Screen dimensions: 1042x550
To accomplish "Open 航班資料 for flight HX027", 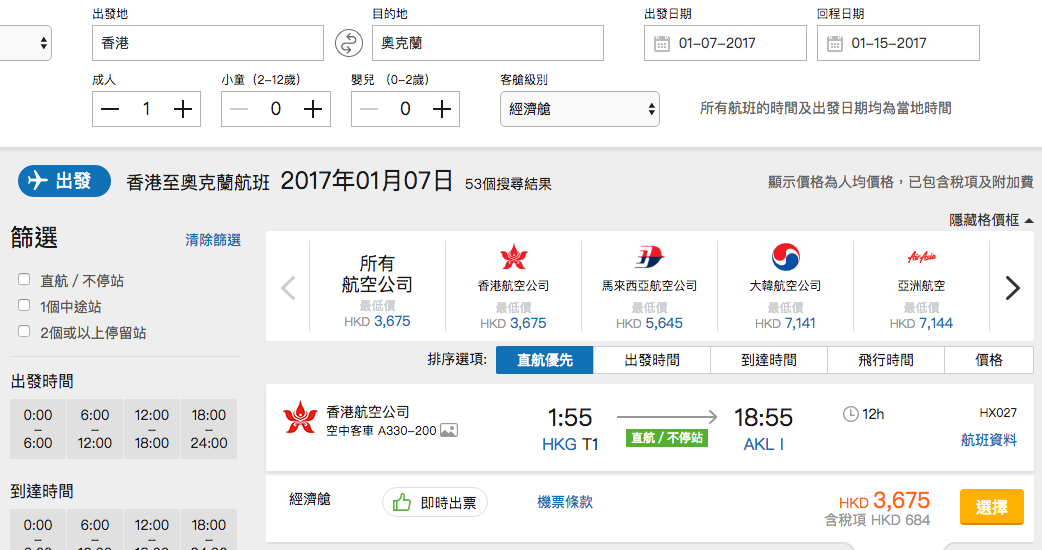I will point(989,440).
